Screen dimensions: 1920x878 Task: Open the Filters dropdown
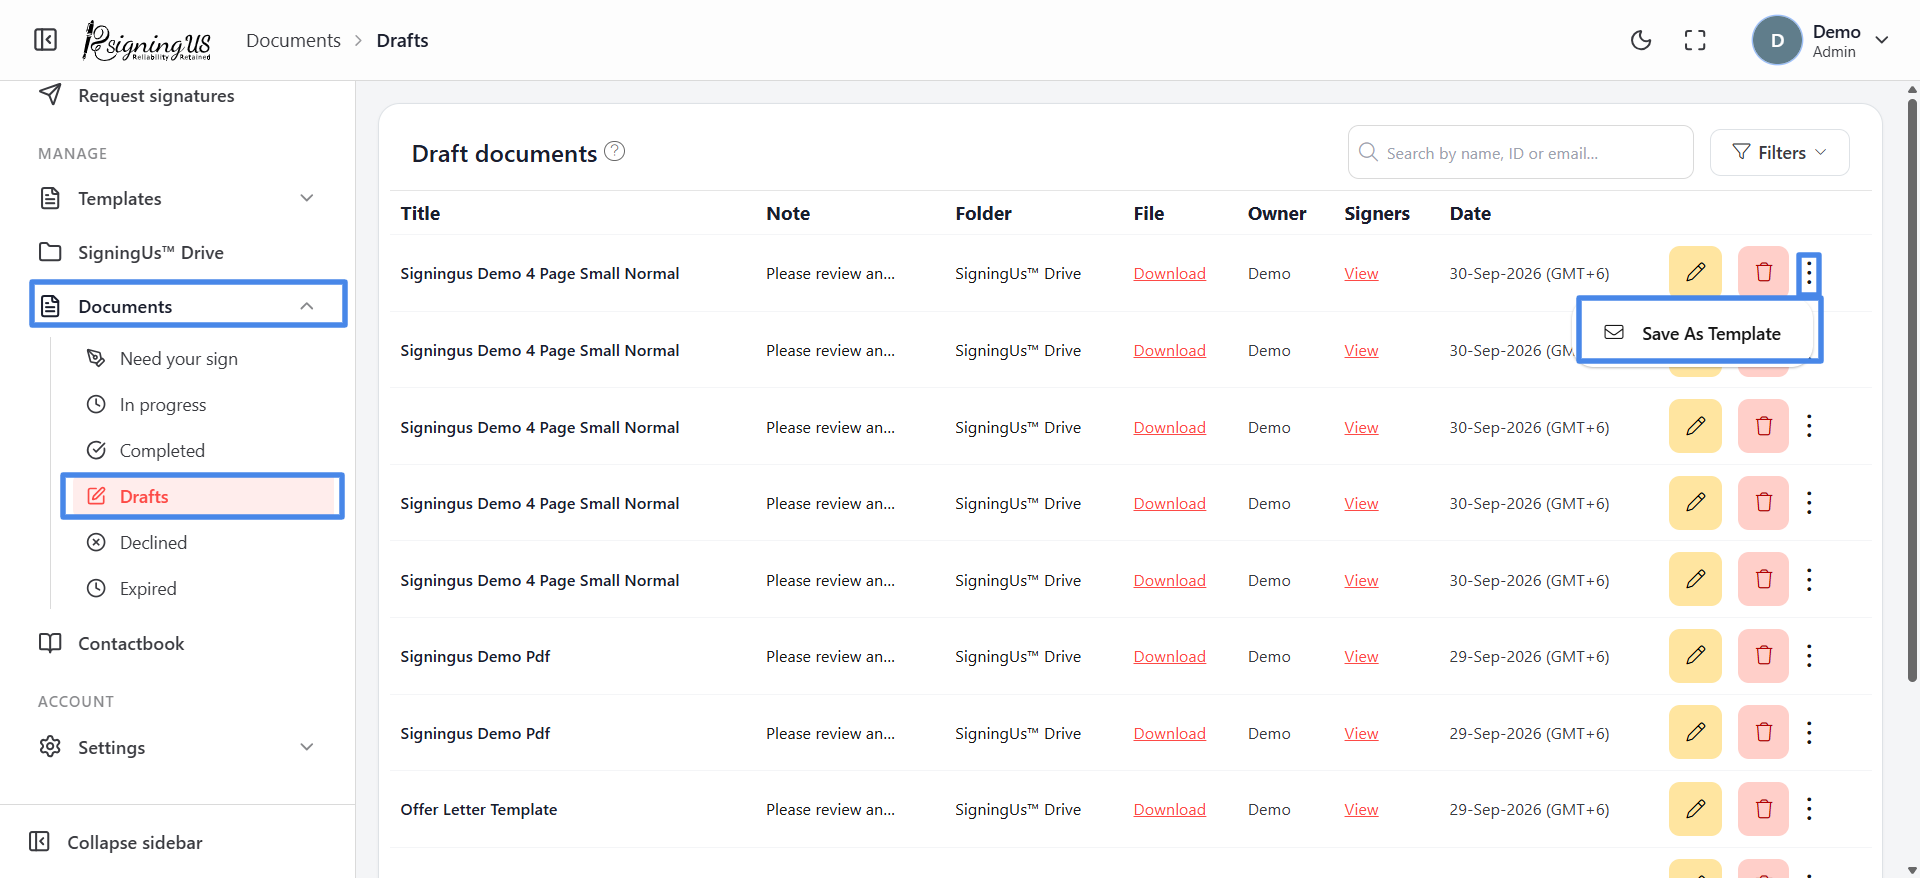coord(1779,152)
